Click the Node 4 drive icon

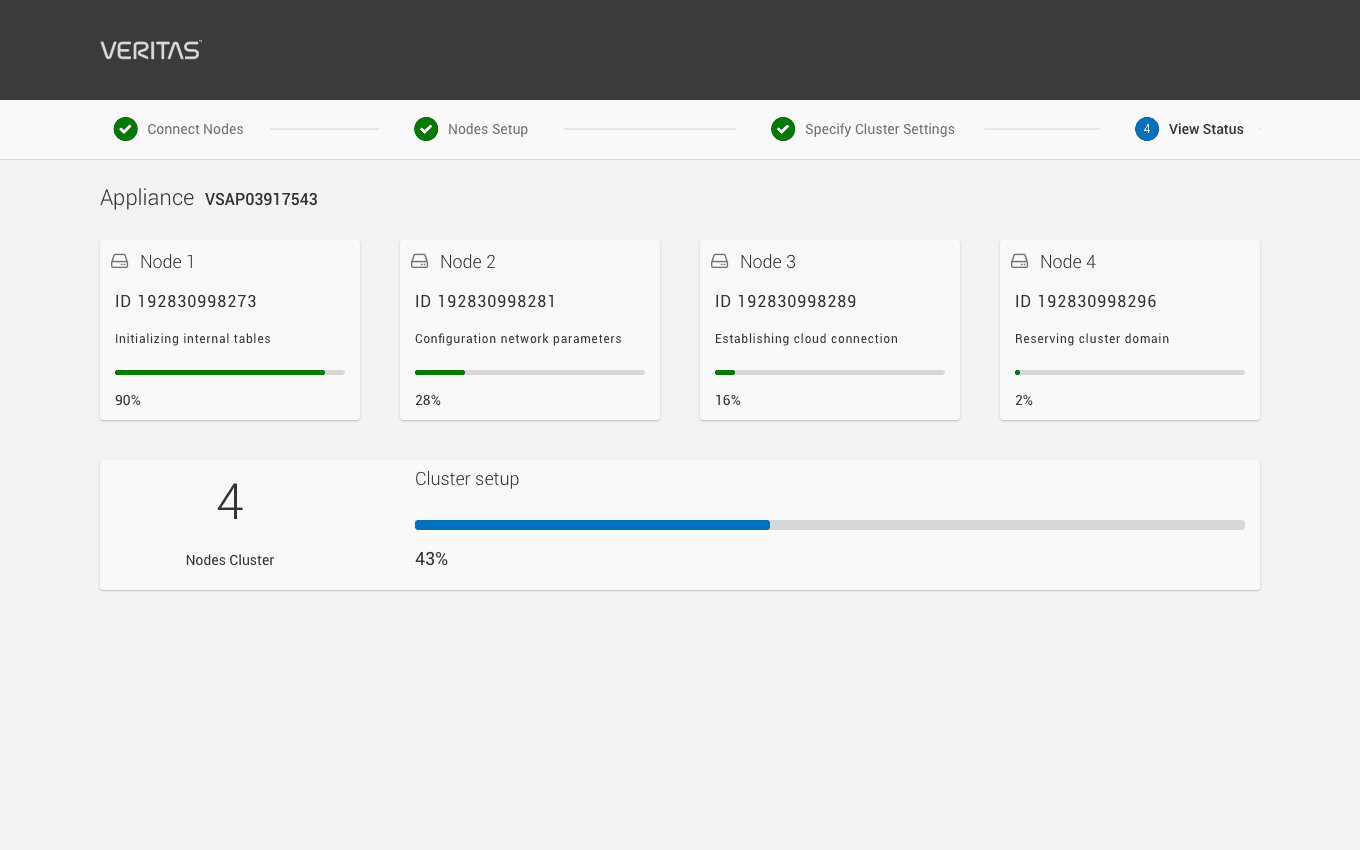click(1020, 261)
